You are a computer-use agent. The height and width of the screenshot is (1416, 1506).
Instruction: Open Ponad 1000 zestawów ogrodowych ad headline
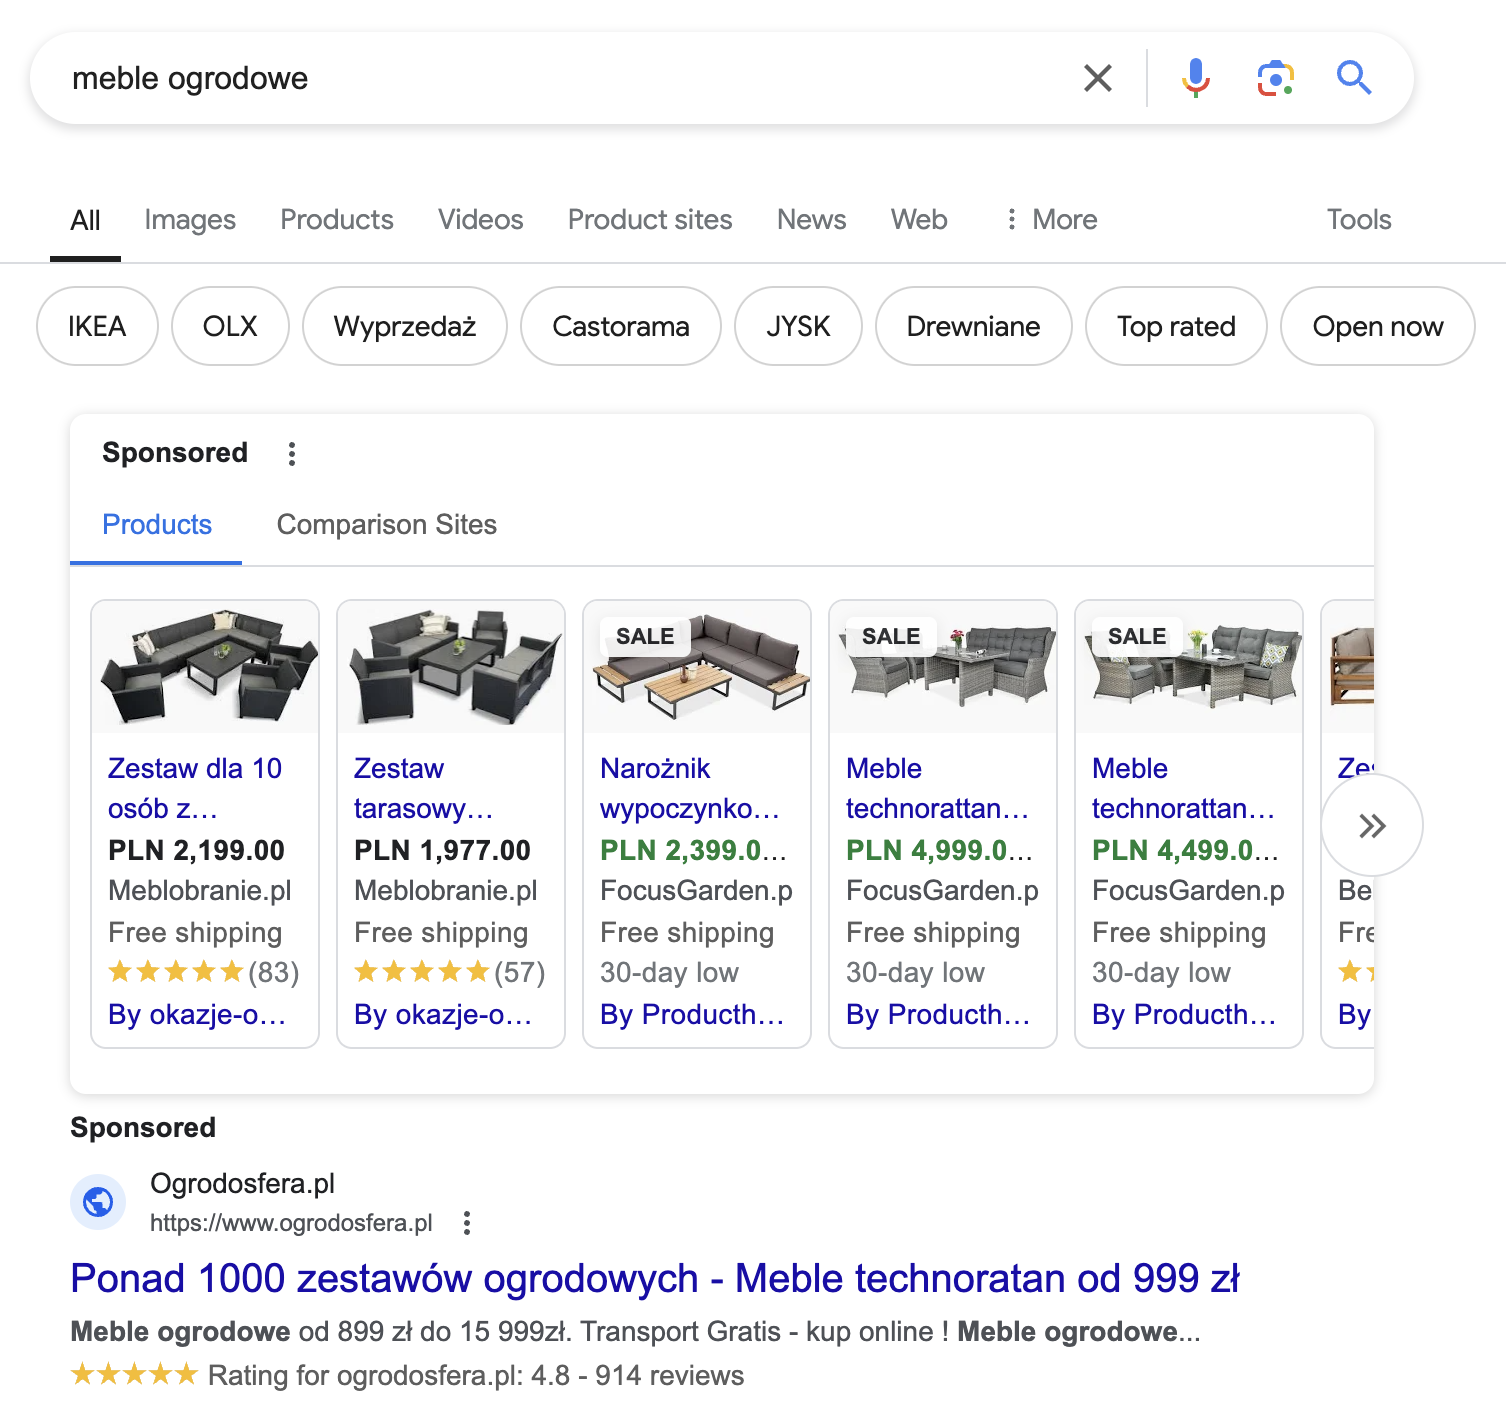click(x=655, y=1278)
